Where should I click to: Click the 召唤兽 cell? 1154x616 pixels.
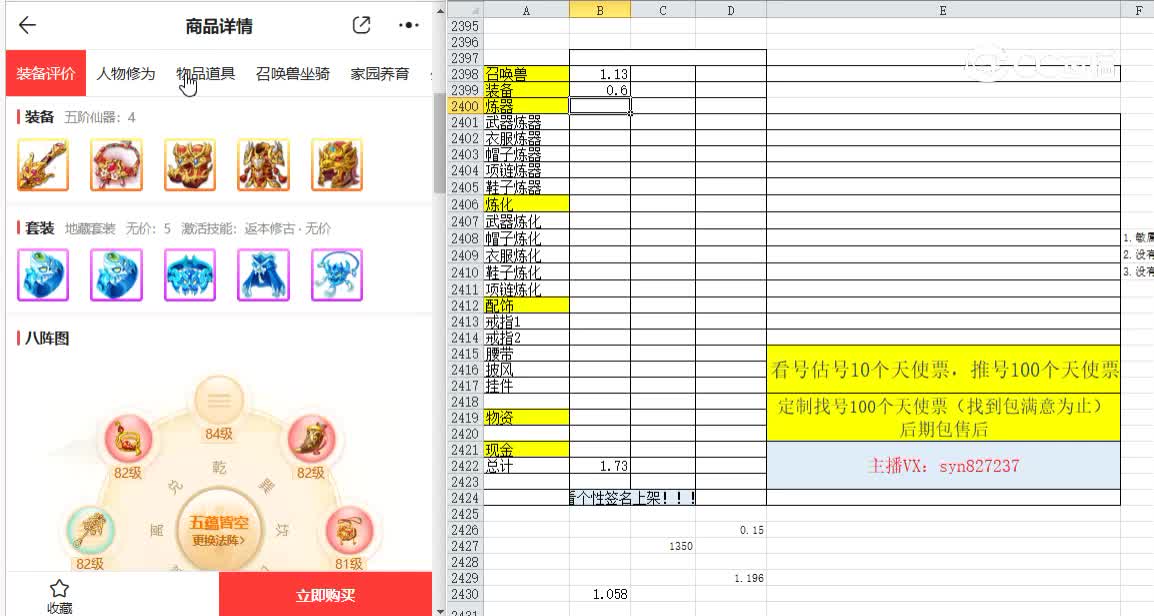[526, 74]
